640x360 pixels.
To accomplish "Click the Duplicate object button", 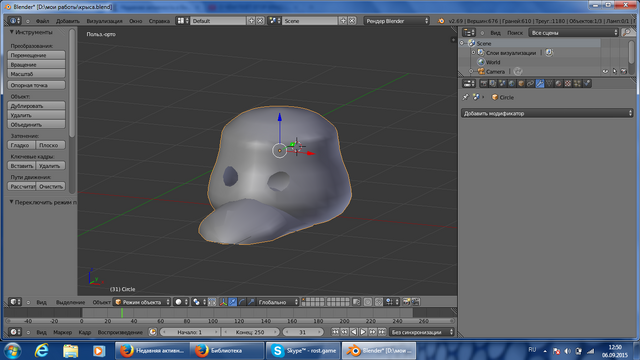I will click(36, 106).
